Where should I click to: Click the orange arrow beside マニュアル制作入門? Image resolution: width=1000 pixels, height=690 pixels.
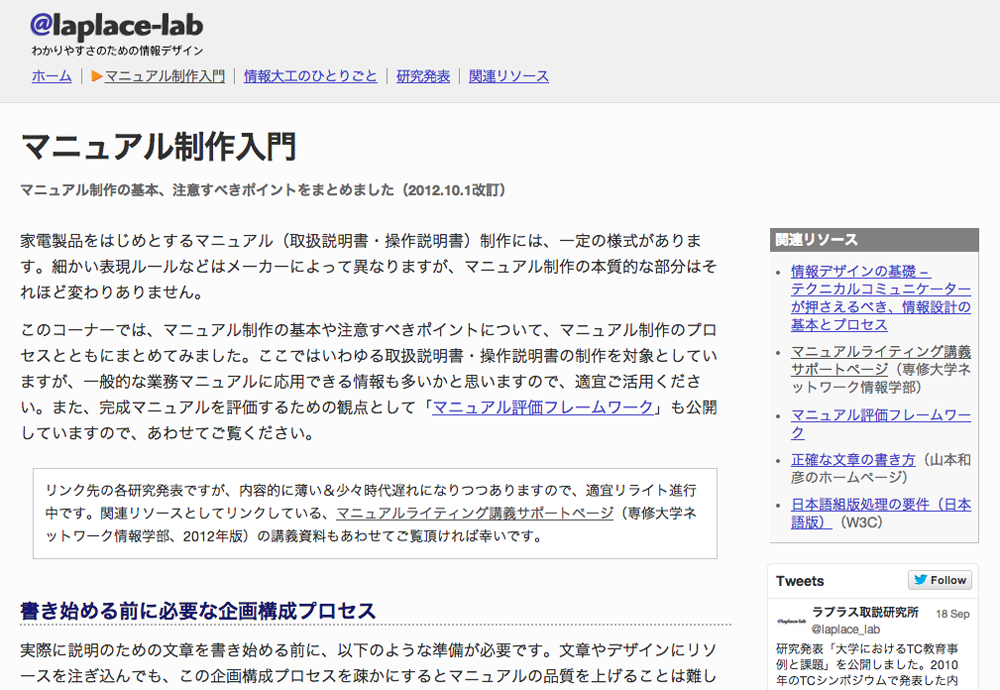coord(97,76)
